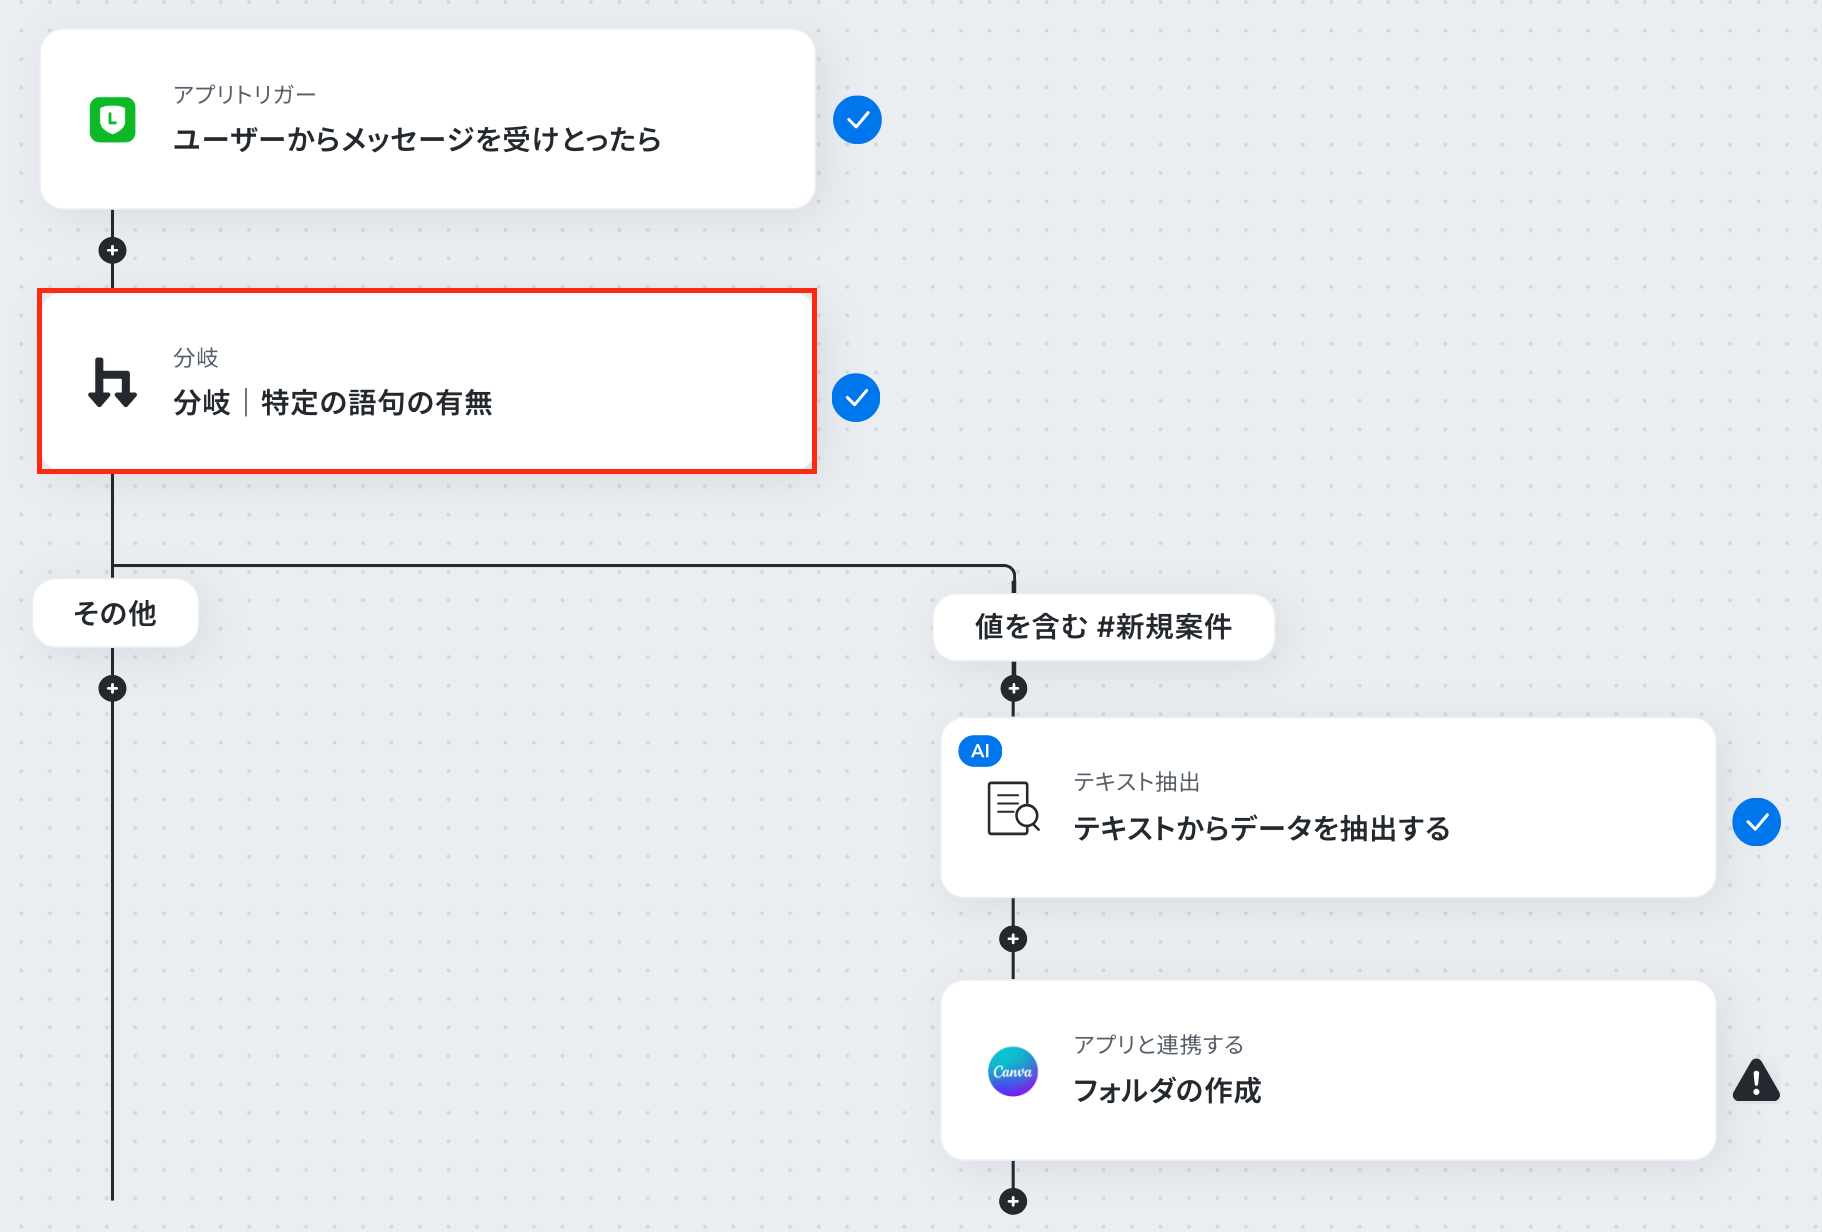The image size is (1822, 1232).
Task: Click the blue AI badge
Action: (x=980, y=751)
